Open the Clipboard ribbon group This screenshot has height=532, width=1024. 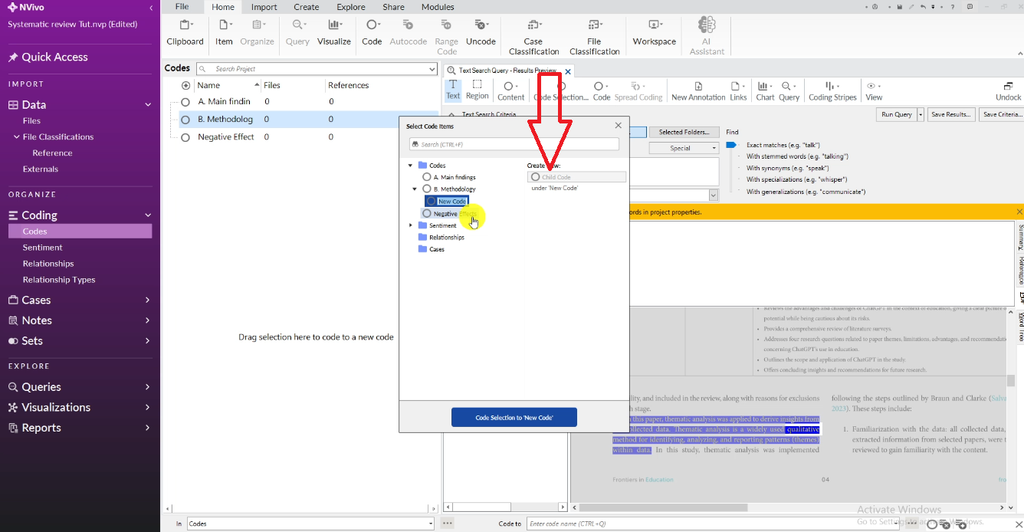[x=185, y=33]
